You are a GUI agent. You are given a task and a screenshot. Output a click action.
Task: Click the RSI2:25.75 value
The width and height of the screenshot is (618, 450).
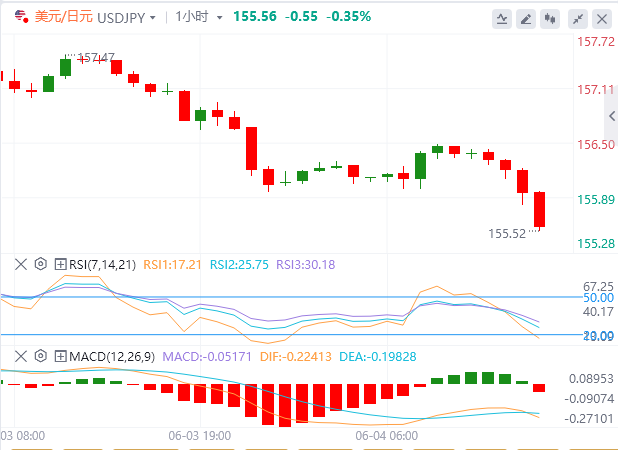coord(239,264)
